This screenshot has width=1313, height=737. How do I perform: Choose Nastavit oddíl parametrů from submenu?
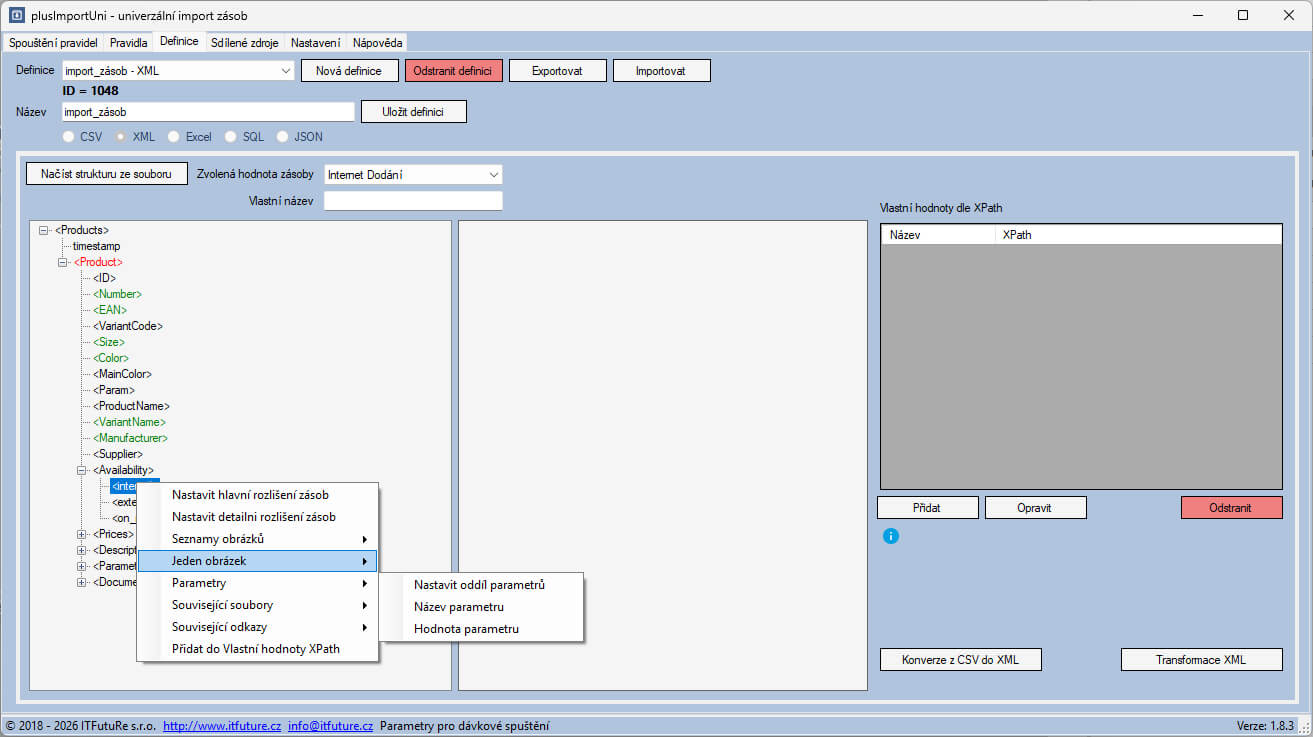pos(479,585)
